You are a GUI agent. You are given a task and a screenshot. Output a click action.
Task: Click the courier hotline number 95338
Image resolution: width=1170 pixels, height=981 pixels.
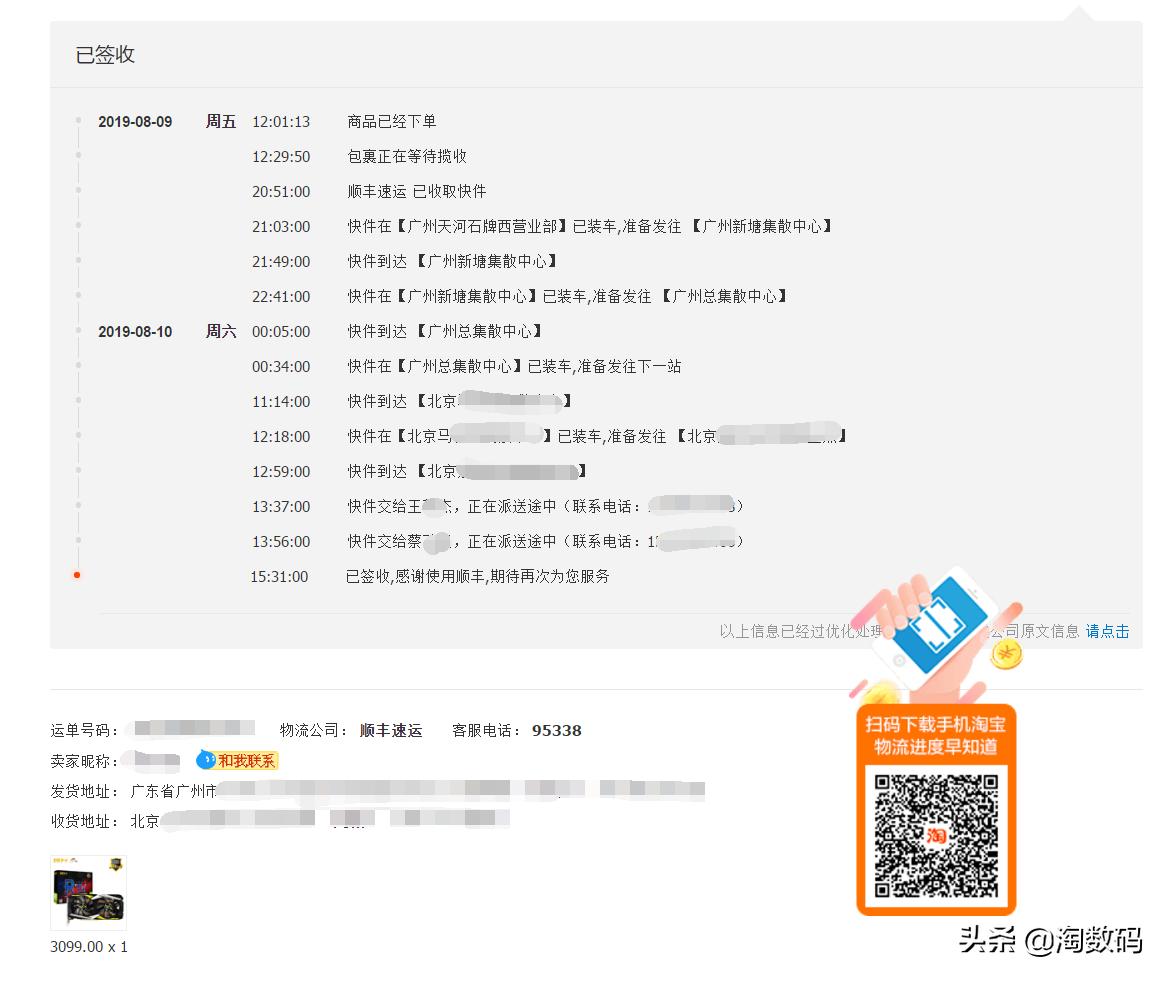point(556,730)
